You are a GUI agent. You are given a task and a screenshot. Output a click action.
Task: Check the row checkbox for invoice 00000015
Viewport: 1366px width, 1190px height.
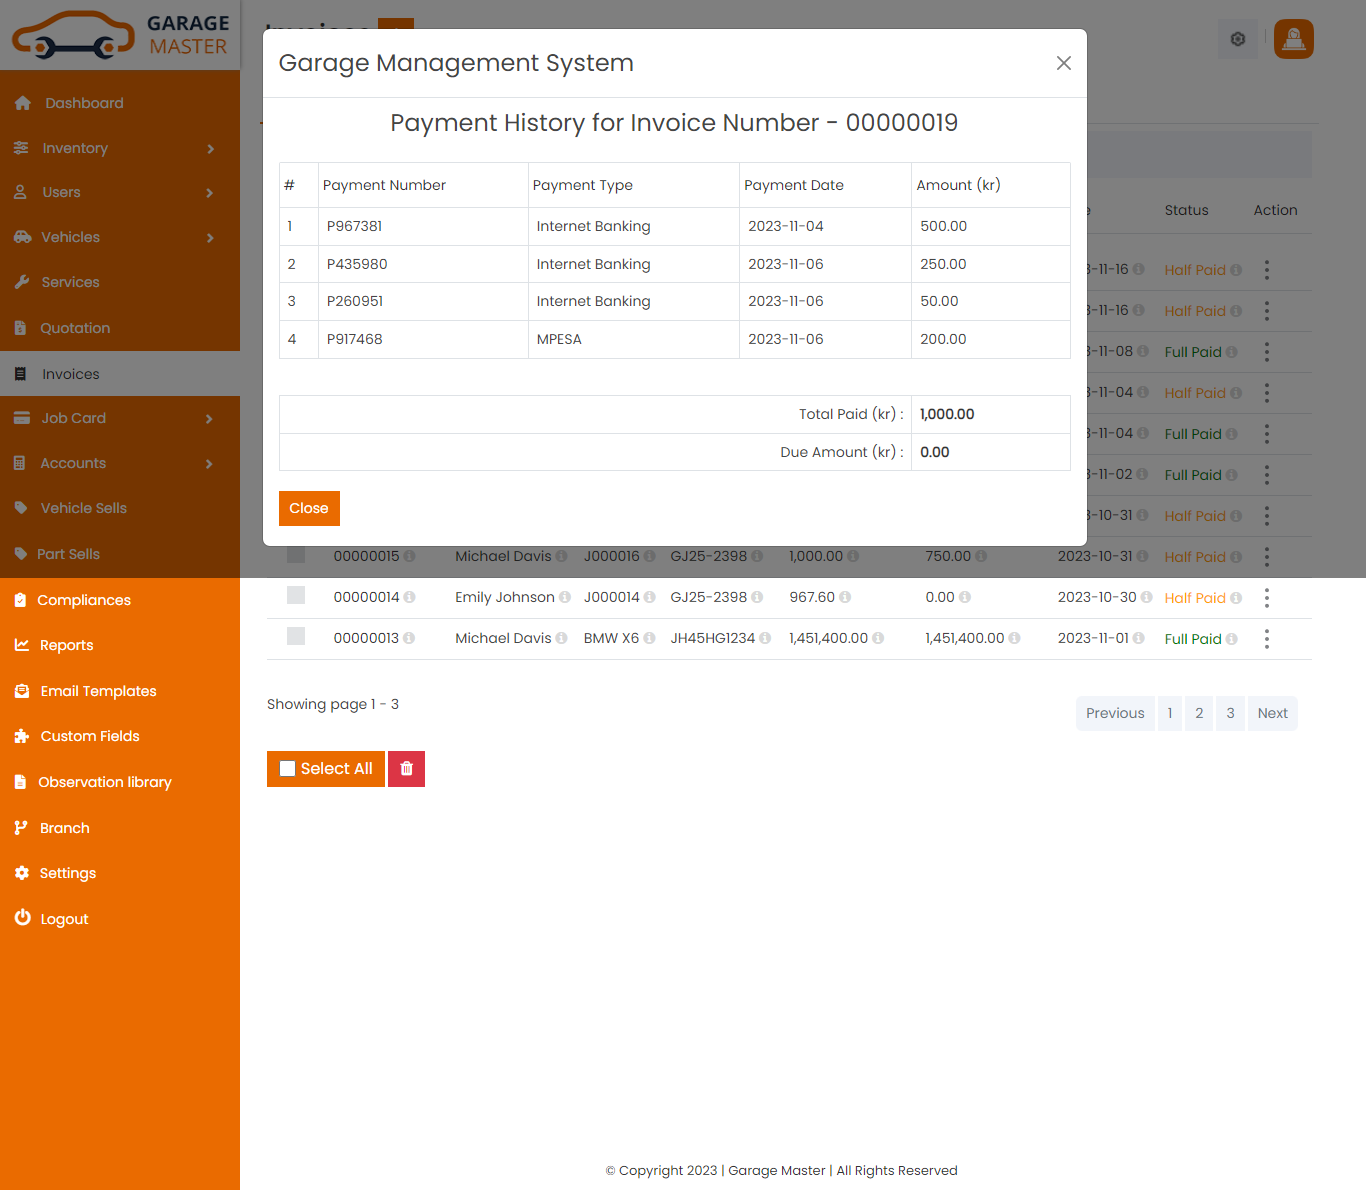point(296,553)
